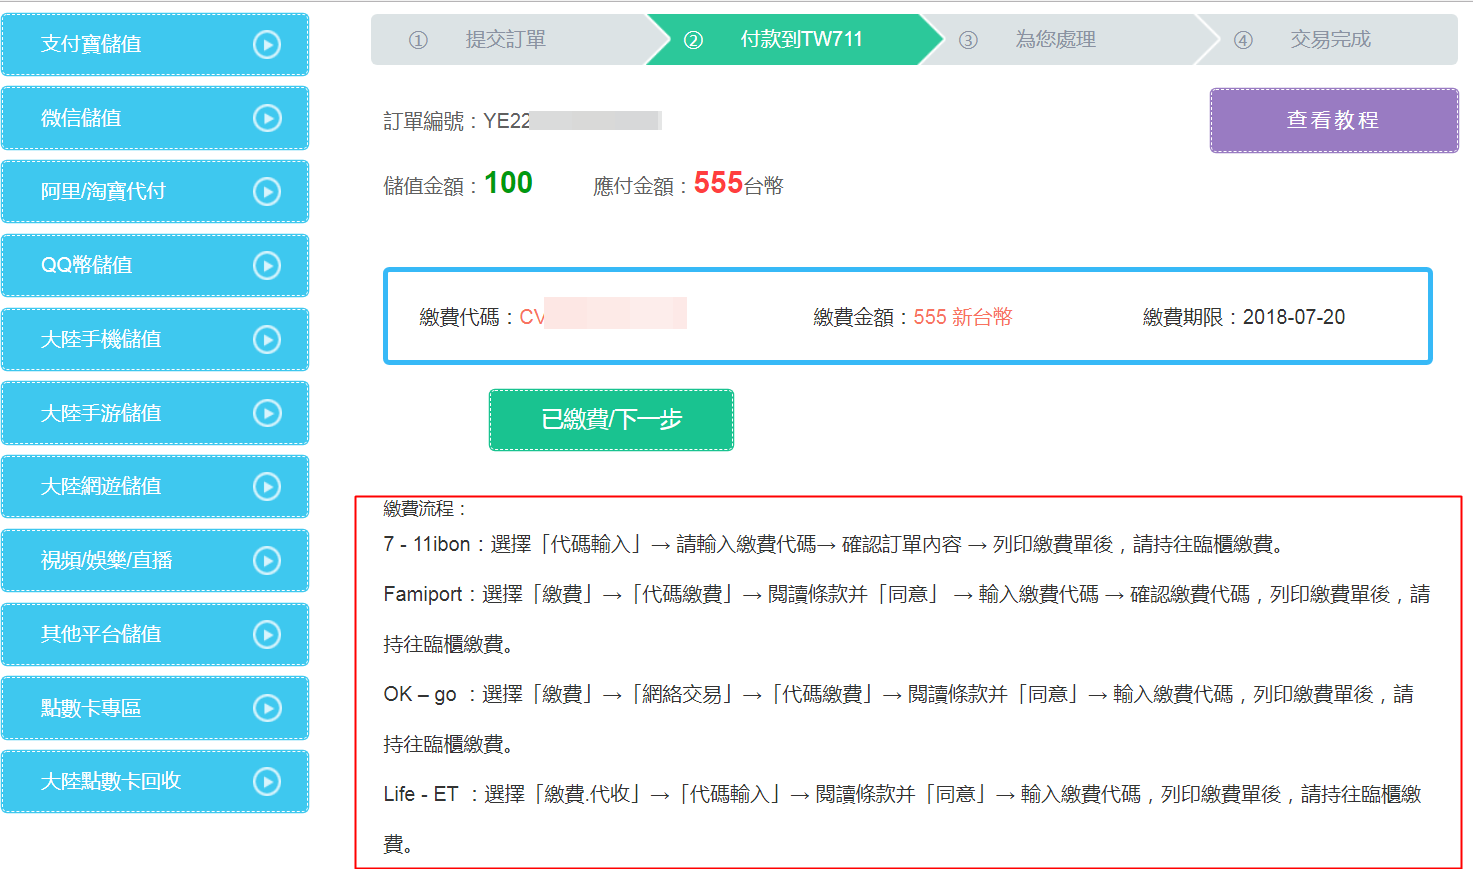Click the 訂單編號 order number text
The image size is (1473, 869).
(x=522, y=121)
